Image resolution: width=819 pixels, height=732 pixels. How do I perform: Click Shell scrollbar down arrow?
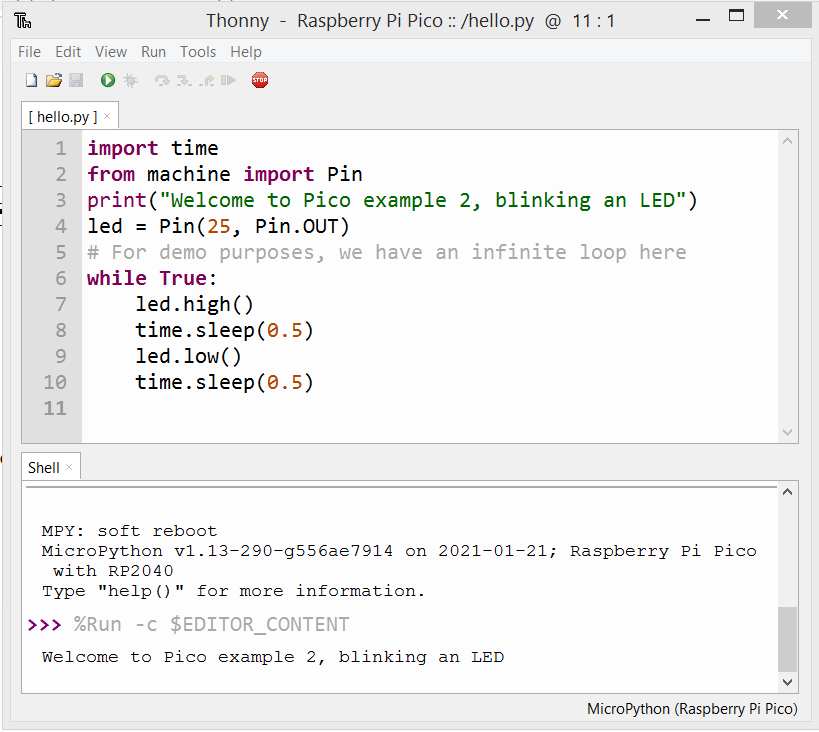pos(788,682)
